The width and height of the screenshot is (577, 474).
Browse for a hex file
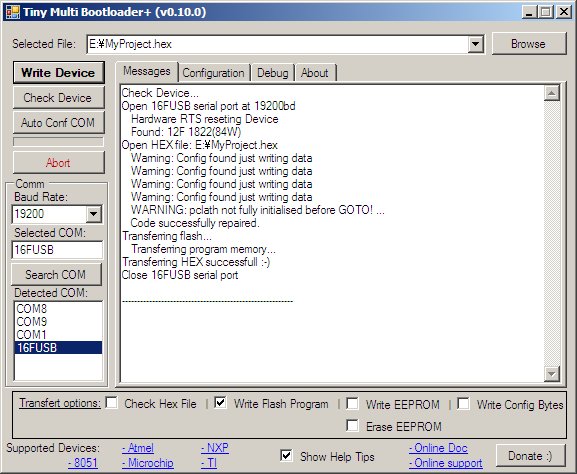click(529, 44)
